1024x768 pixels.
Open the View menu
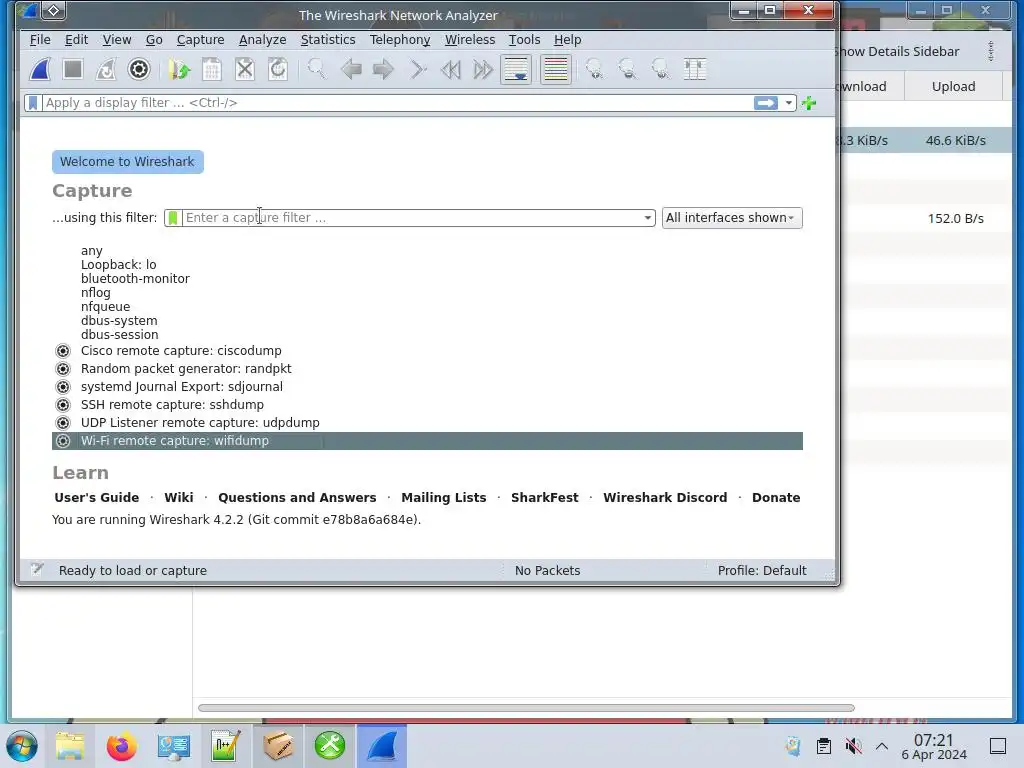tap(117, 40)
